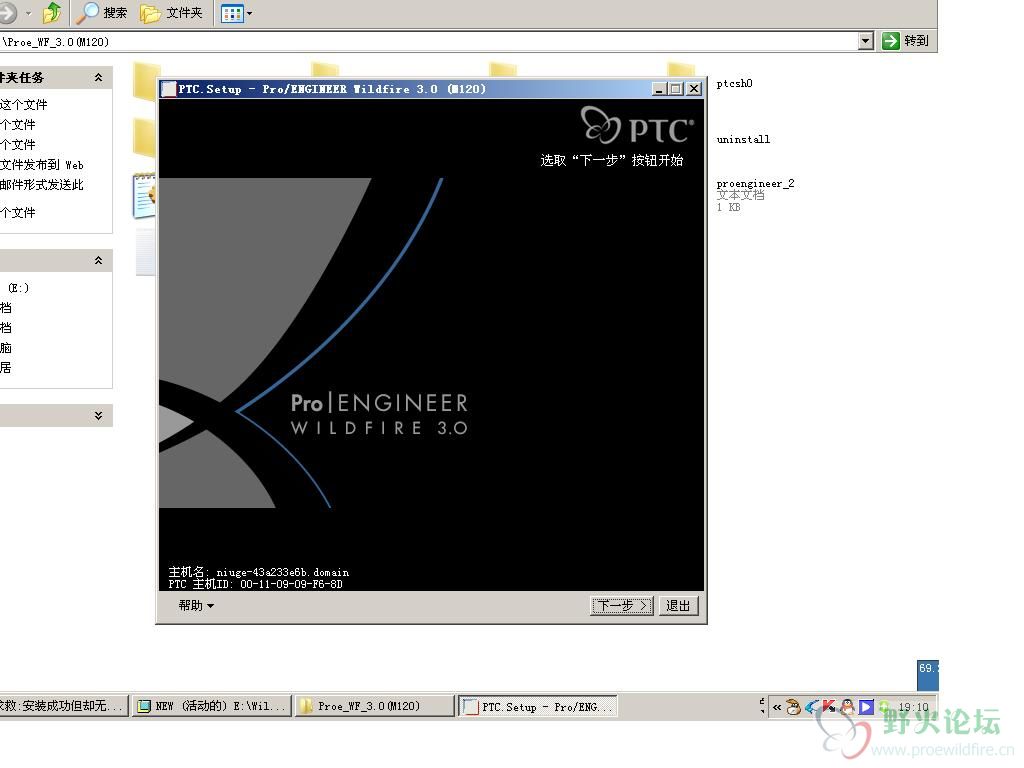This screenshot has height=768, width=1024.
Task: Expand the address bar dropdown arrow
Action: (865, 41)
